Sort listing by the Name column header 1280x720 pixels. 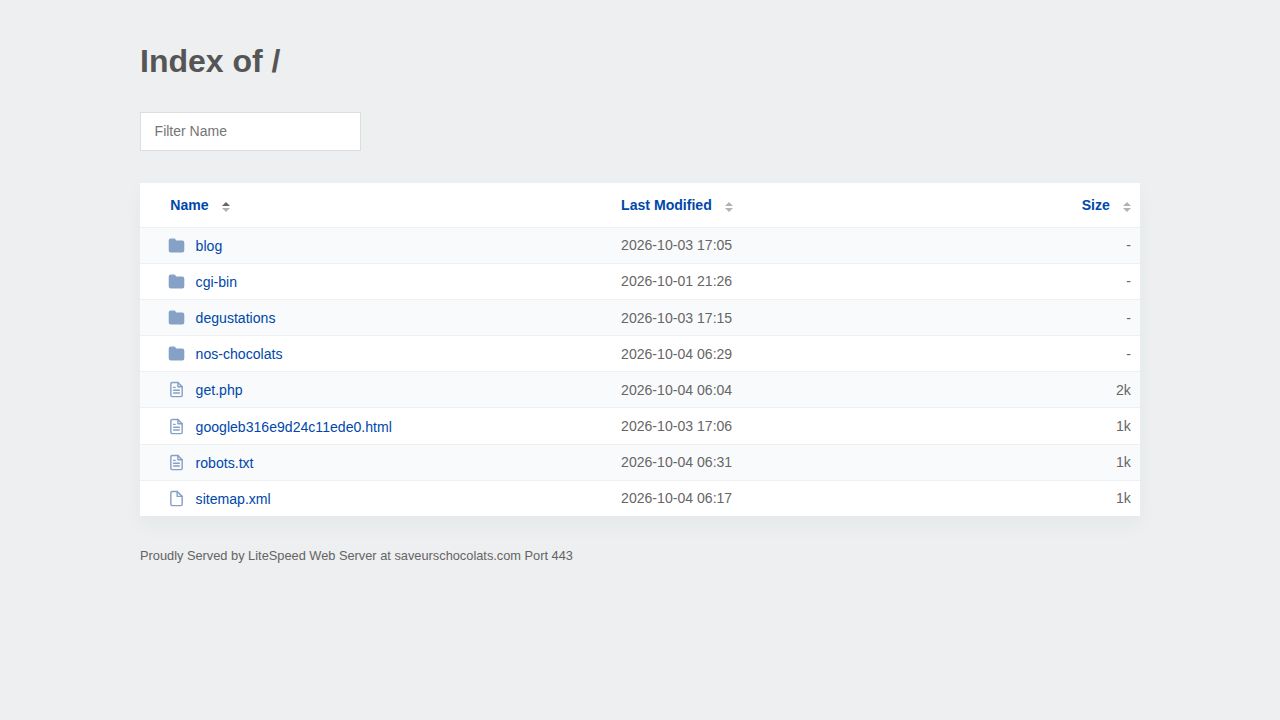coord(189,205)
